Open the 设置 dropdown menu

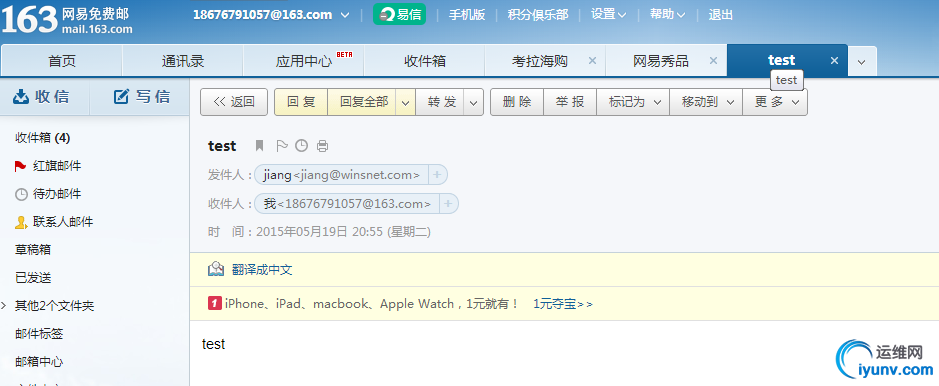[x=608, y=14]
